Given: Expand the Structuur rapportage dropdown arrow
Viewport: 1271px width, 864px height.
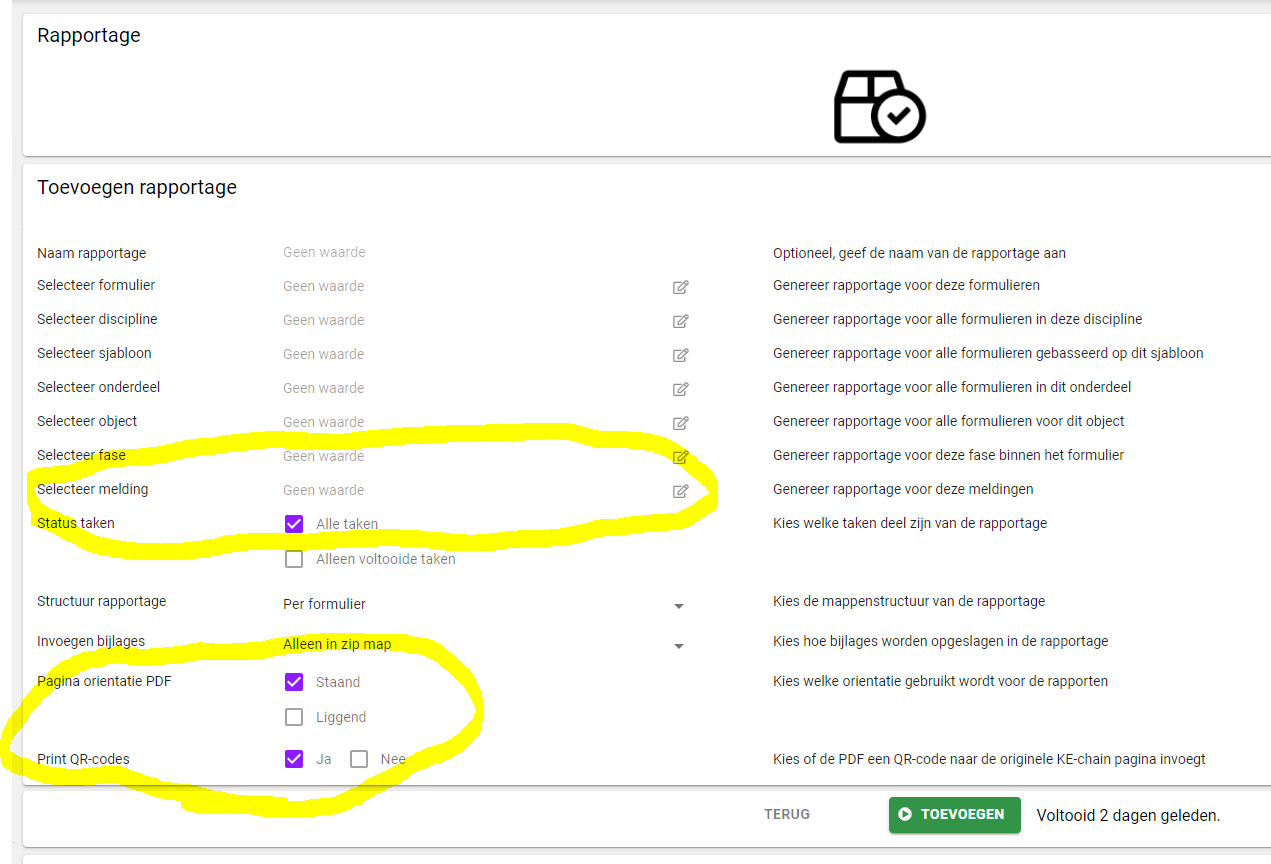Looking at the screenshot, I should coord(678,606).
